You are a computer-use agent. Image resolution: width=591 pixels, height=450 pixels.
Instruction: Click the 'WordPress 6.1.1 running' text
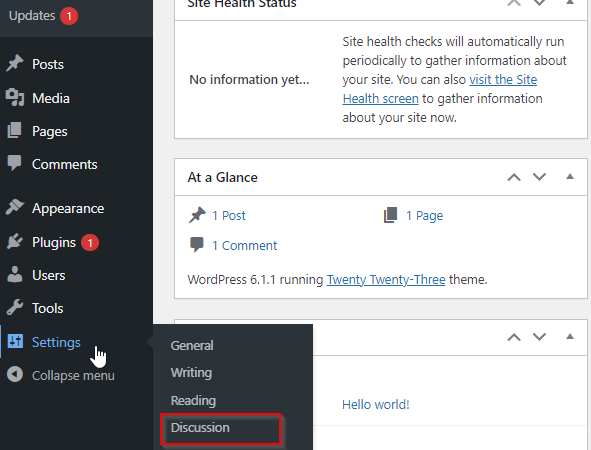256,280
